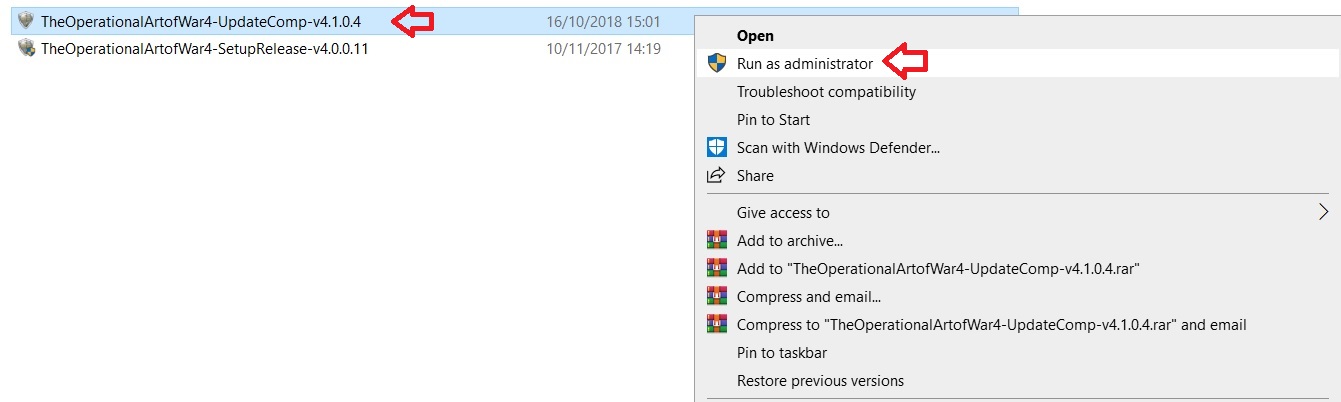Expand the Give access to submenu arrow

[x=1324, y=212]
